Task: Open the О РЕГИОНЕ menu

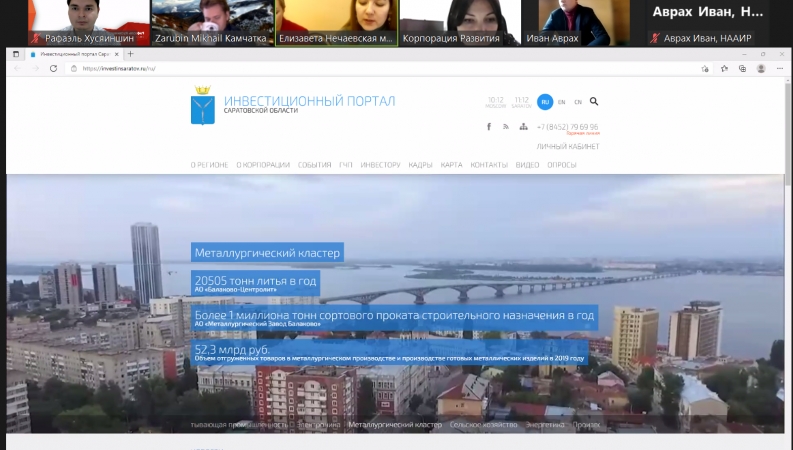Action: pos(209,165)
